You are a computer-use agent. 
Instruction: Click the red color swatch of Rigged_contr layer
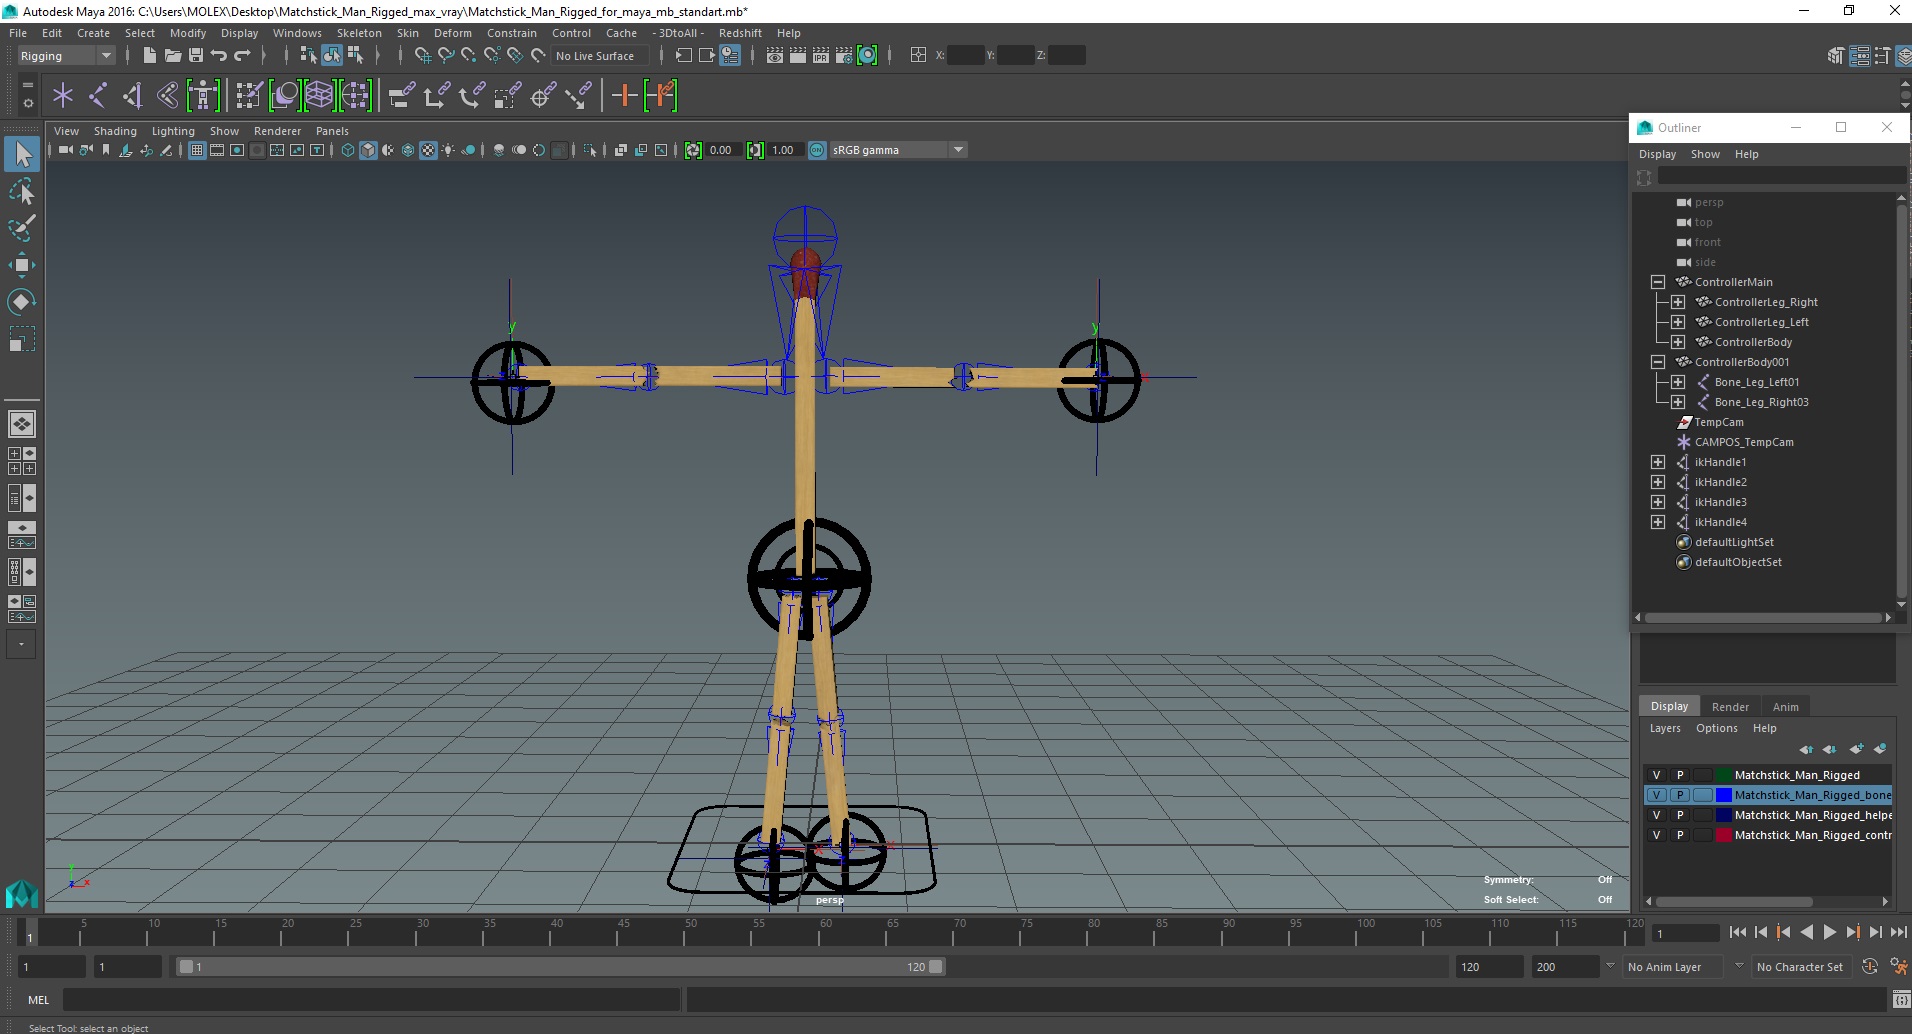tap(1723, 835)
